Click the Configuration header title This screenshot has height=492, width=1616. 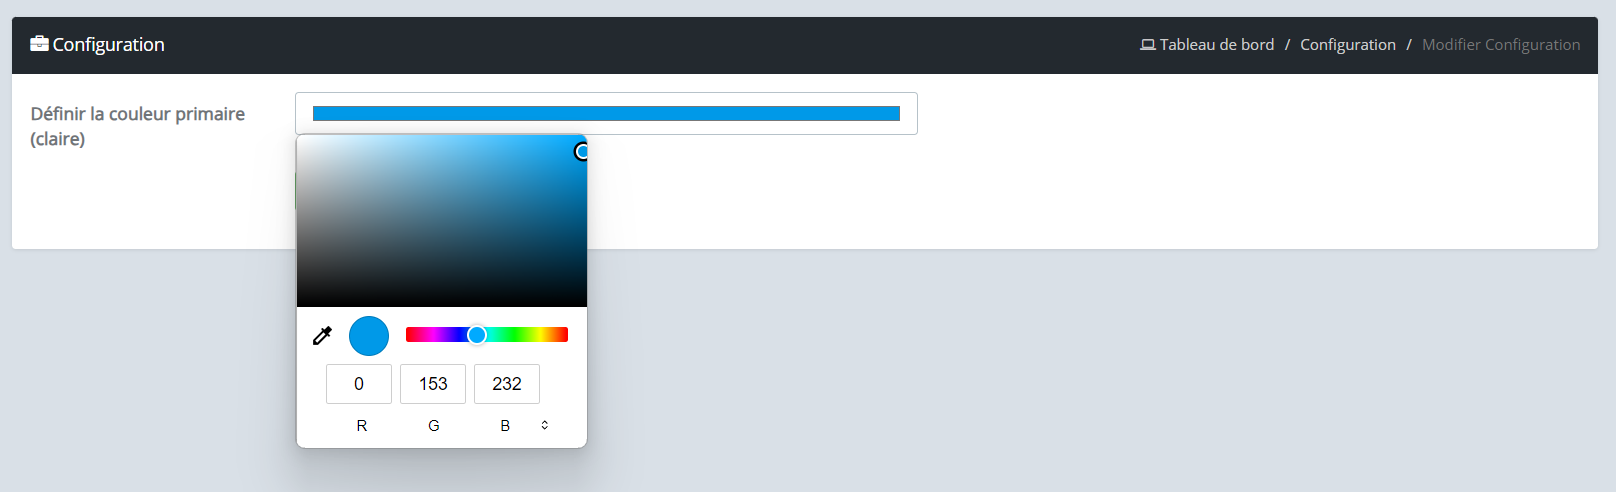(108, 45)
